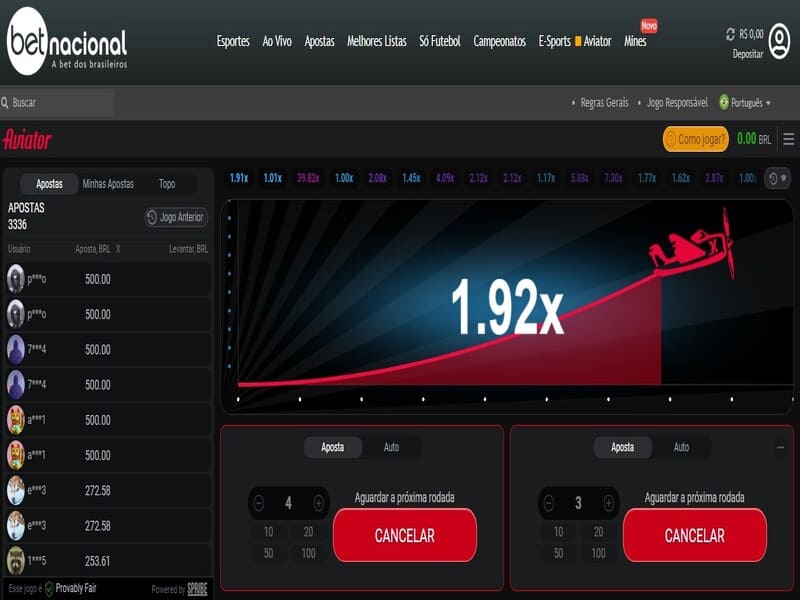Select the 100 quick bet in left panel
800x600 pixels.
[x=308, y=553]
